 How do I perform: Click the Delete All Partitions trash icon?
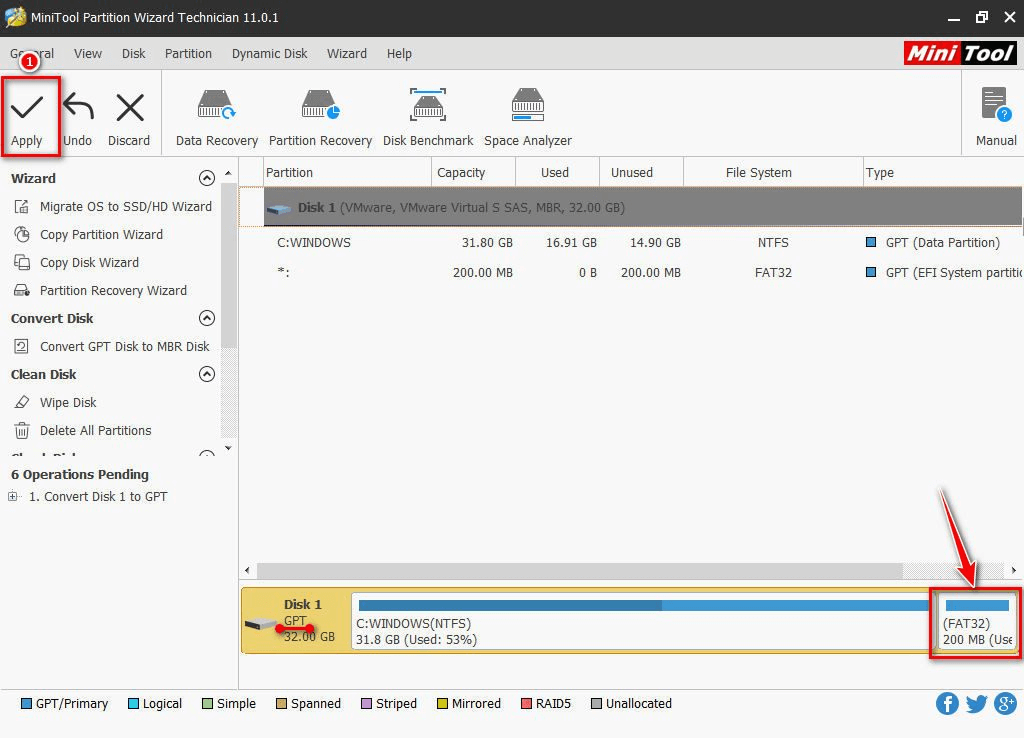[x=22, y=430]
